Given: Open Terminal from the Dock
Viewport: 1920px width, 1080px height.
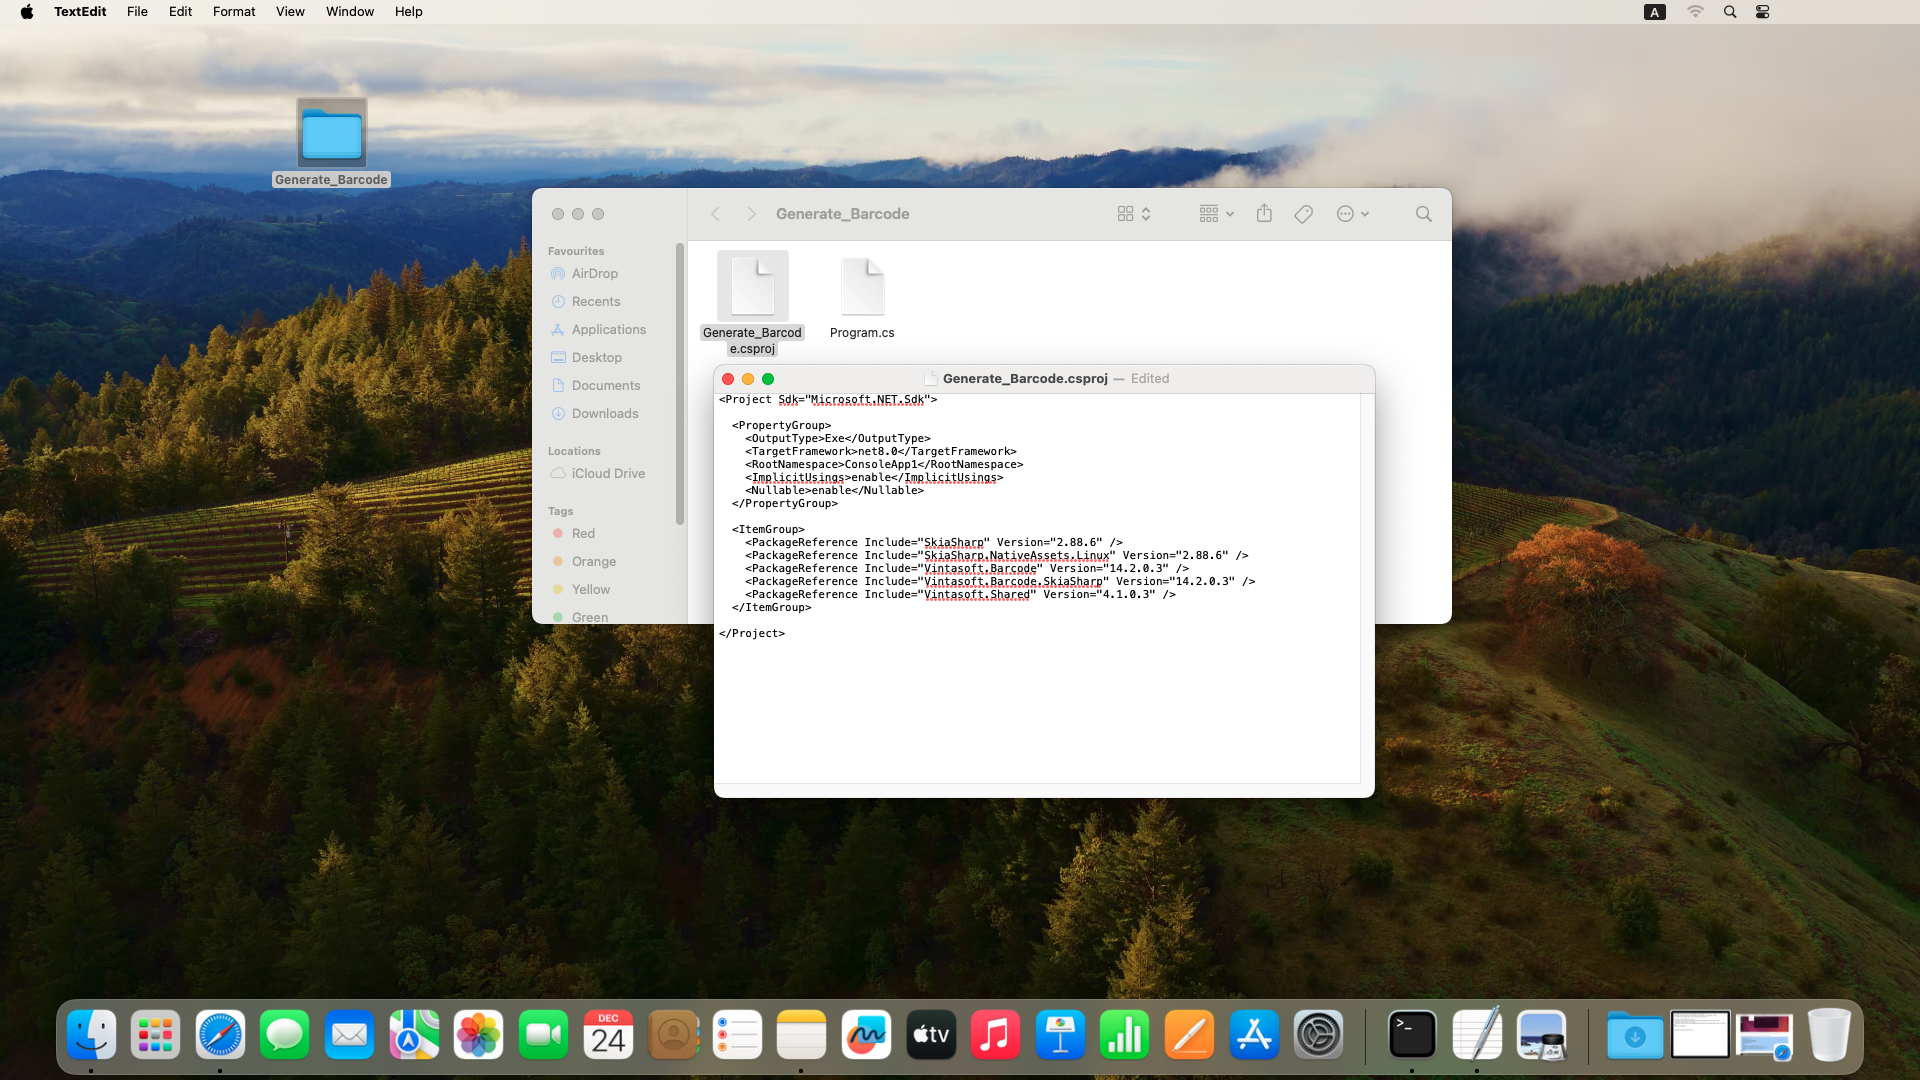Looking at the screenshot, I should 1411,1035.
